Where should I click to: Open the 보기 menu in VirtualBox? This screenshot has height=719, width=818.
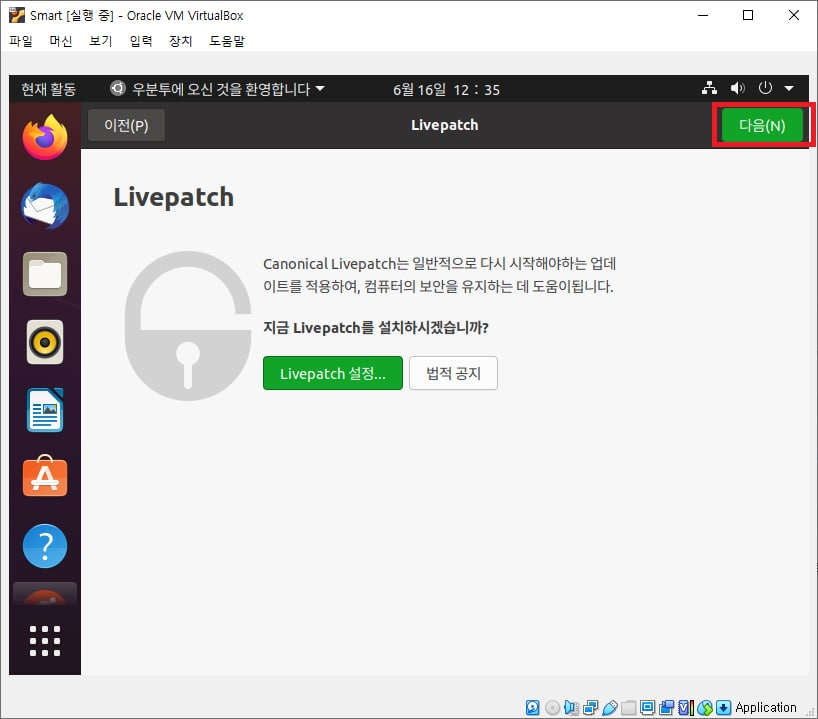coord(101,41)
